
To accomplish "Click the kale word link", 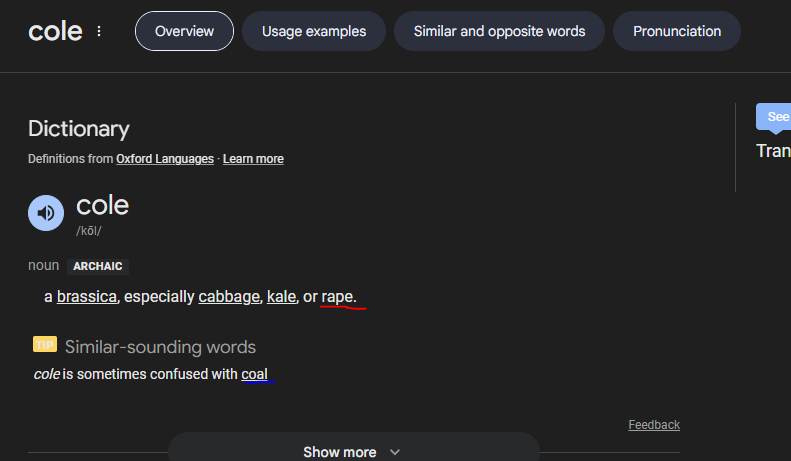I will (x=281, y=297).
